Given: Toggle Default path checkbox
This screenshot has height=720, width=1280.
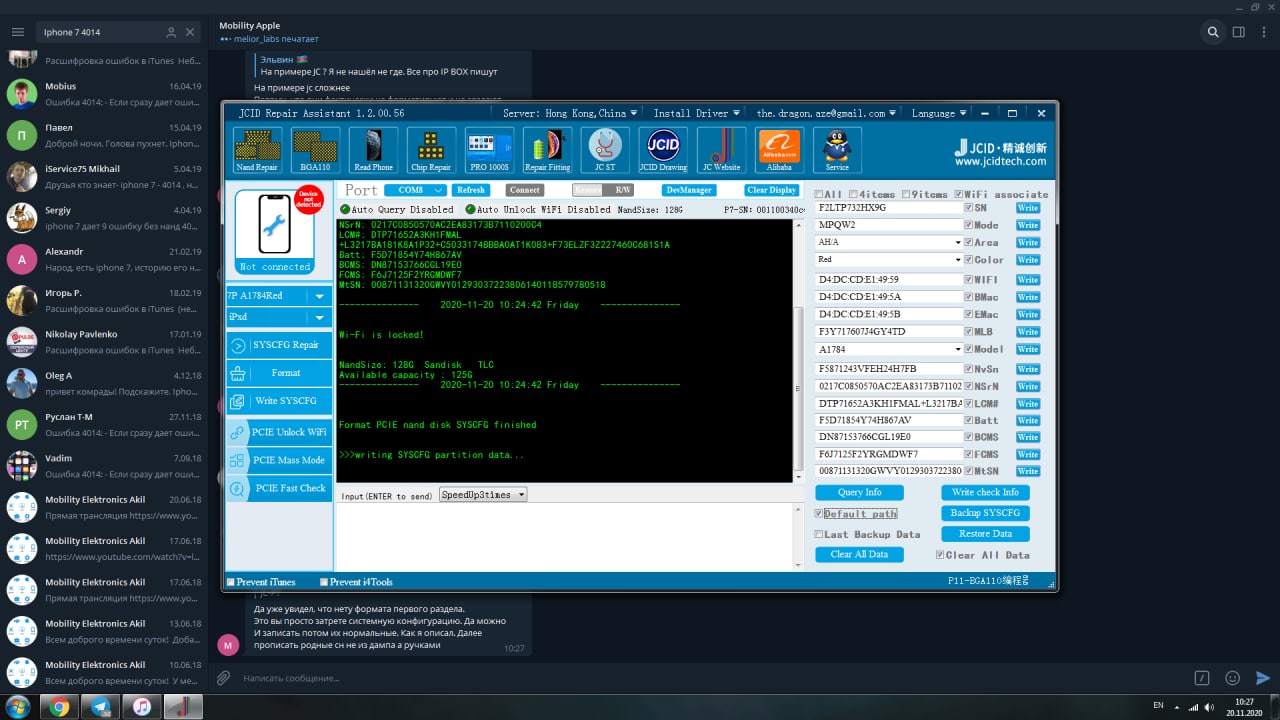Looking at the screenshot, I should pyautogui.click(x=819, y=514).
